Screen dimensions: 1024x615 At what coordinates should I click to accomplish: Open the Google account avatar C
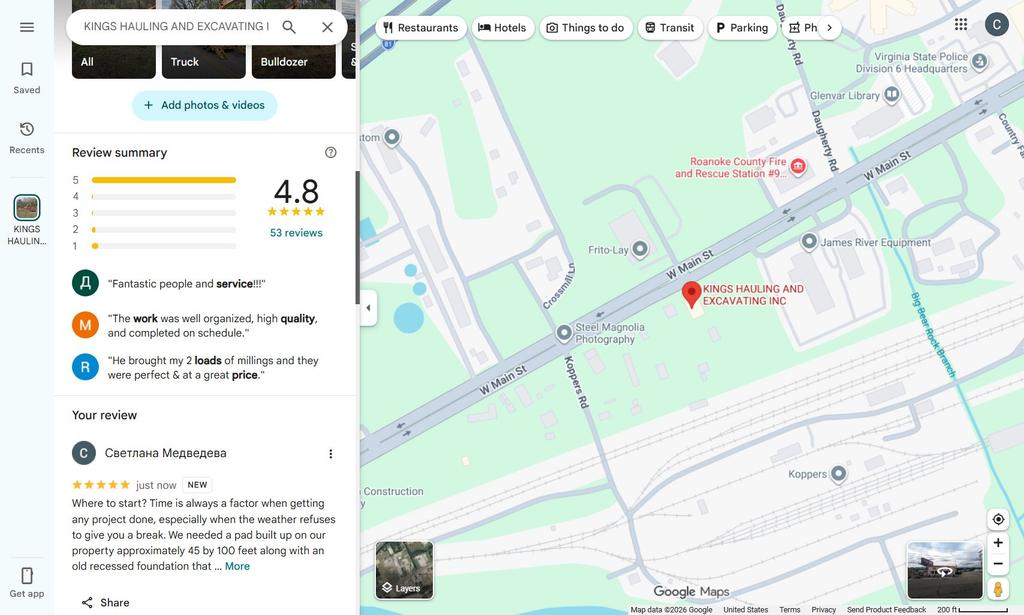997,25
